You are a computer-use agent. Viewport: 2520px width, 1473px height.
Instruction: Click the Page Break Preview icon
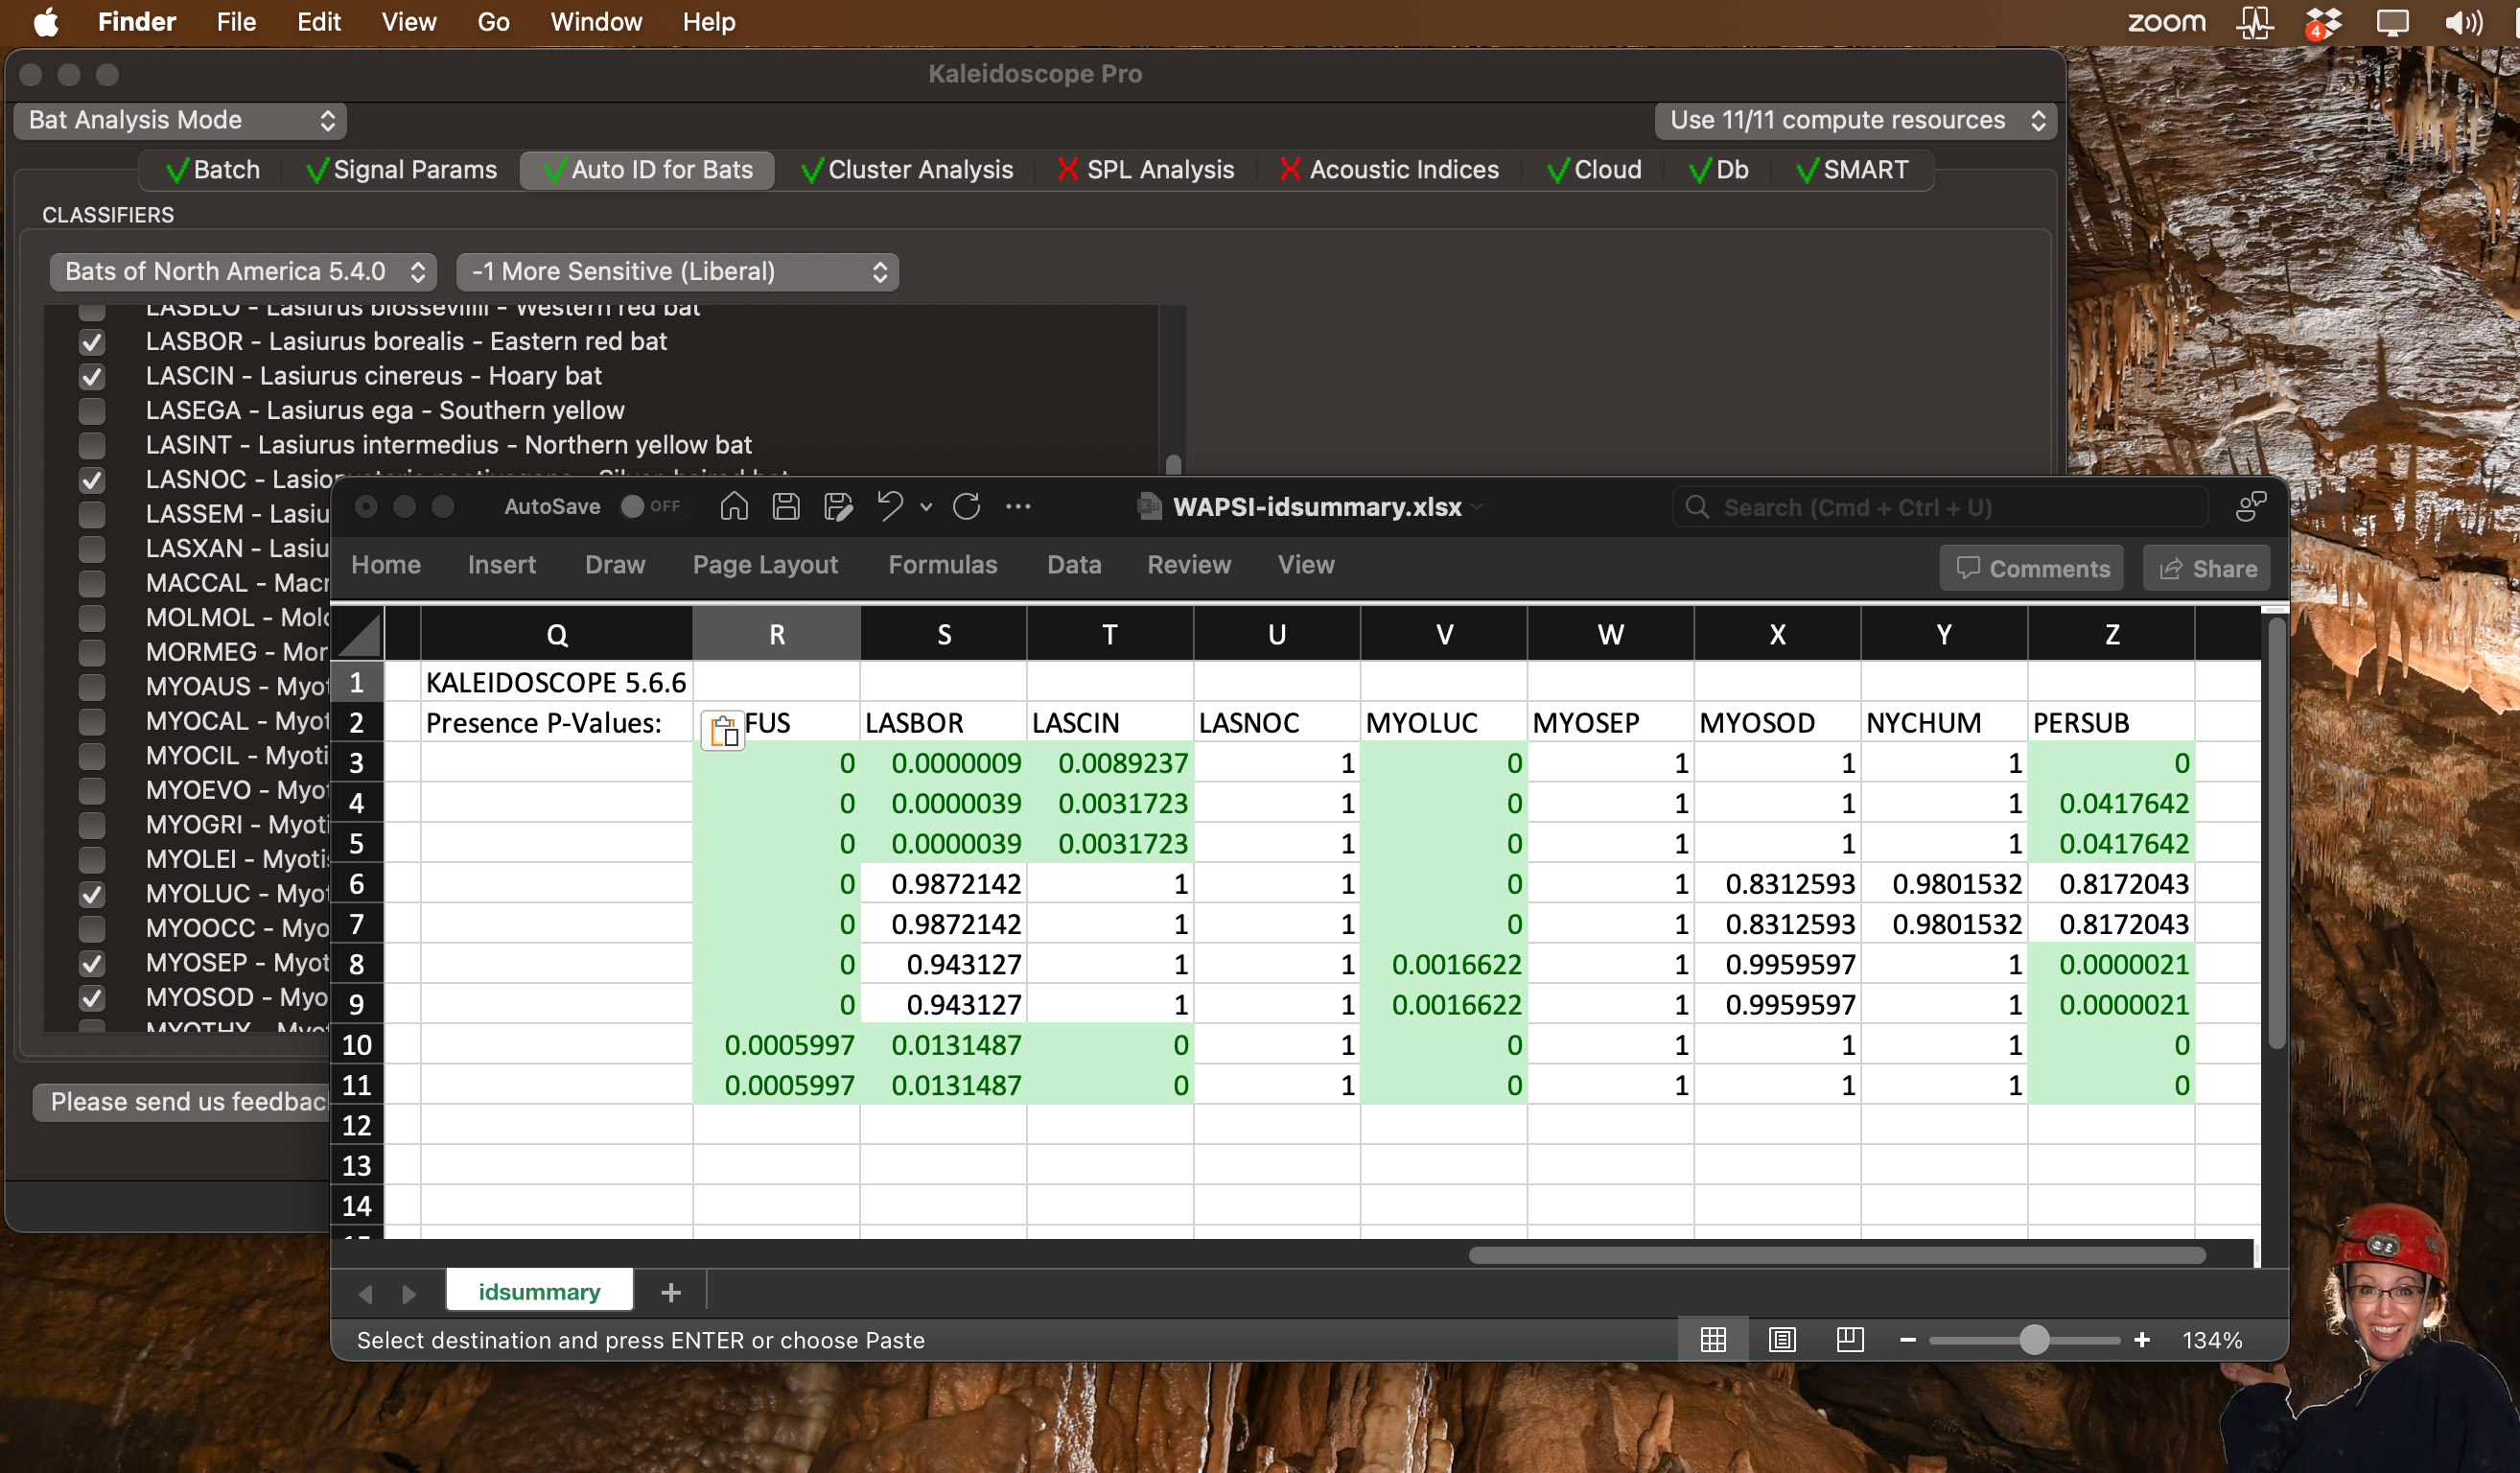click(1849, 1340)
